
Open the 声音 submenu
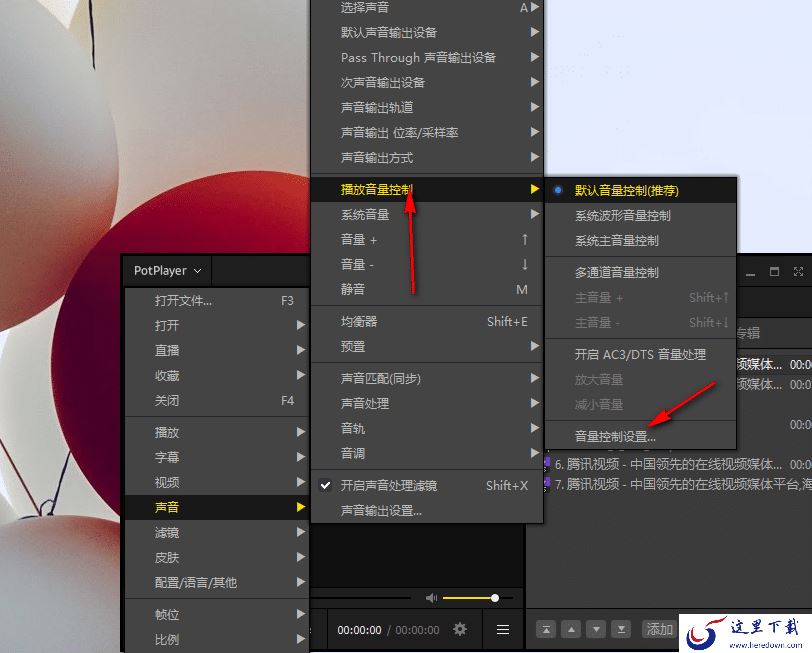(x=218, y=507)
